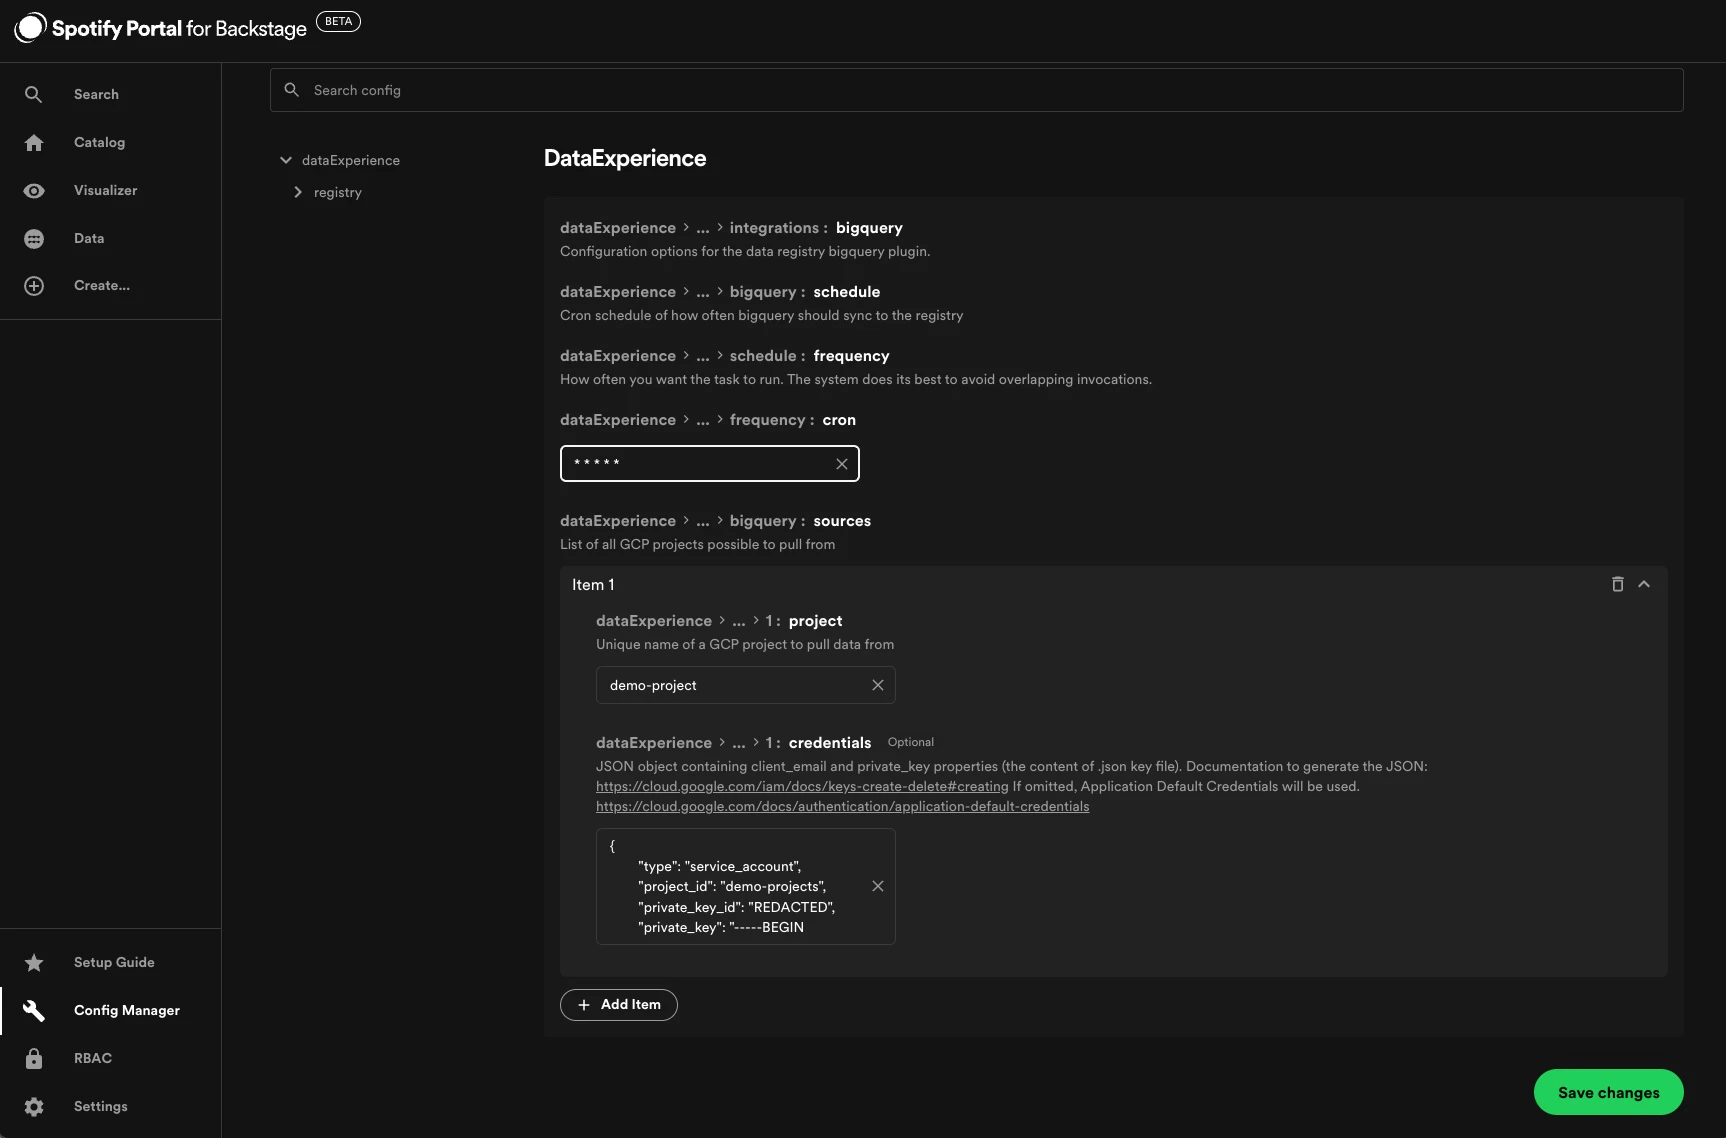Viewport: 1726px width, 1138px height.
Task: Open the application-default-credentials link
Action: (x=842, y=806)
